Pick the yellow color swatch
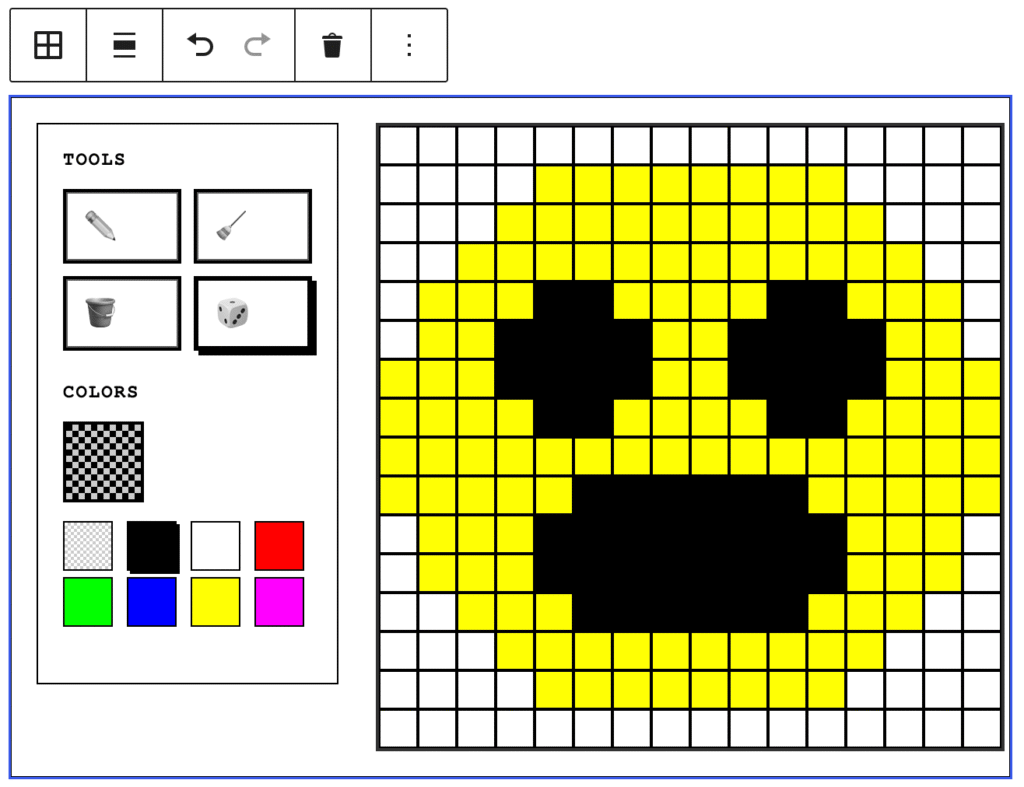 tap(216, 602)
